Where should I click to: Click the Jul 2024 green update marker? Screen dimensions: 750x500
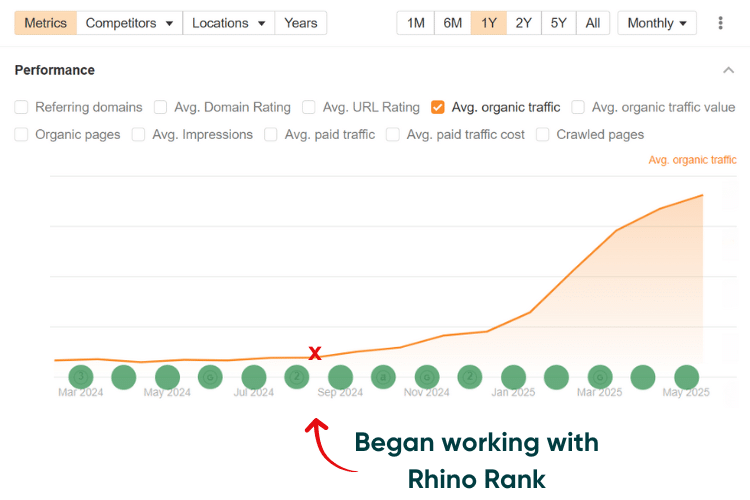pos(254,377)
